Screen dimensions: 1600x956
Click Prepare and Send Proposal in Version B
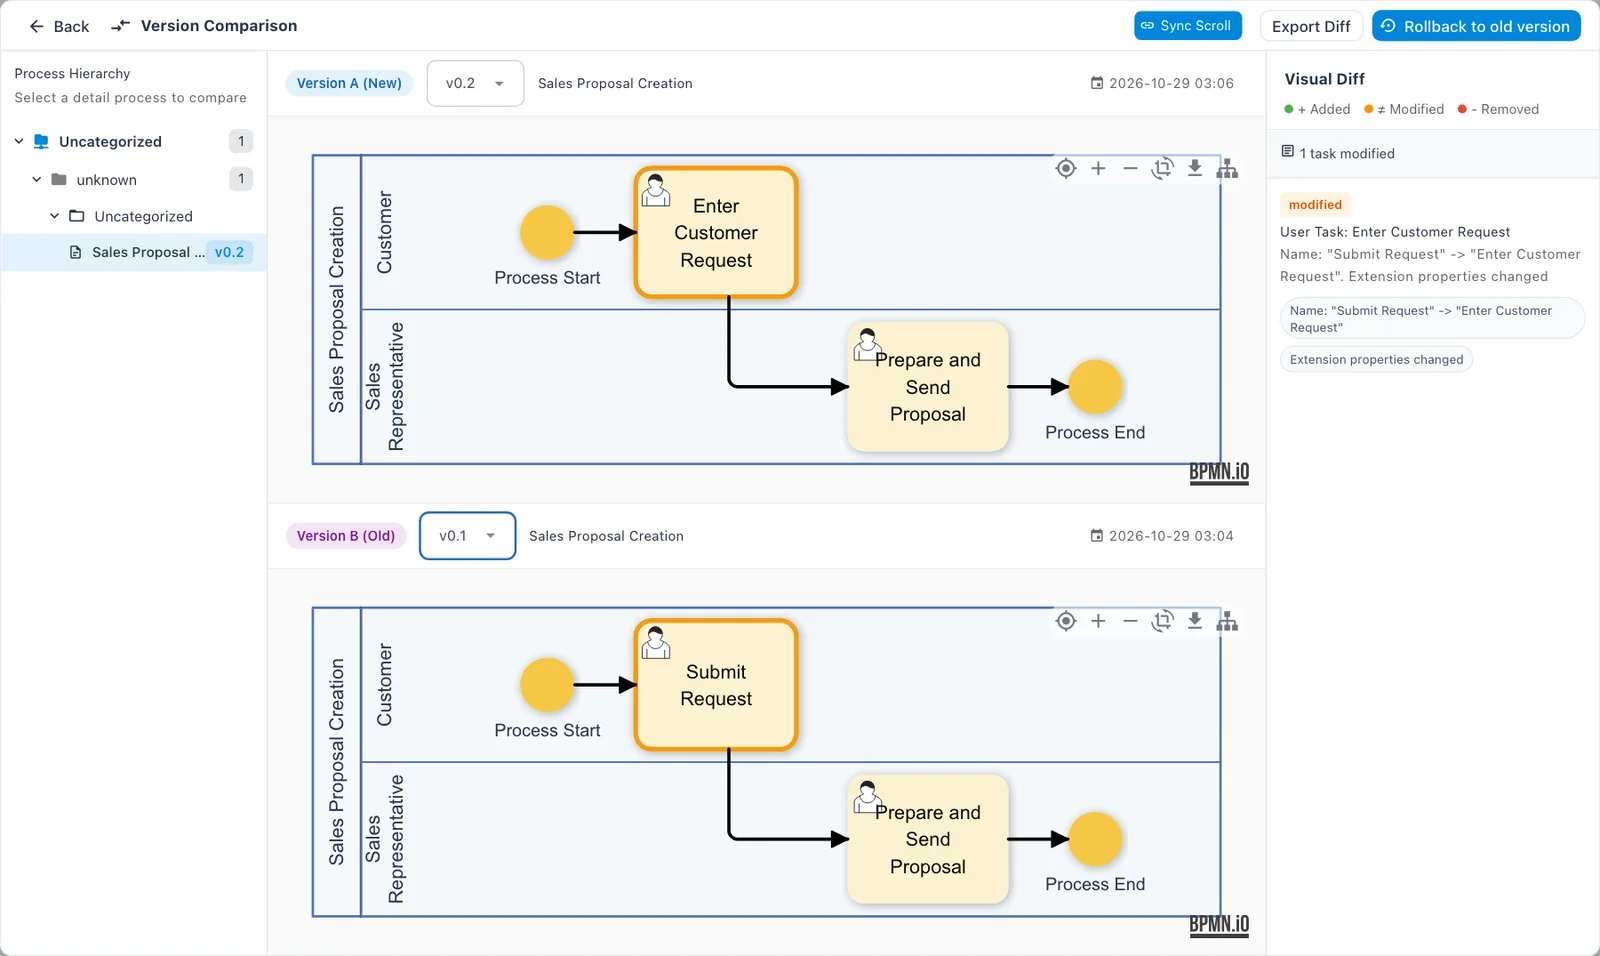click(928, 839)
